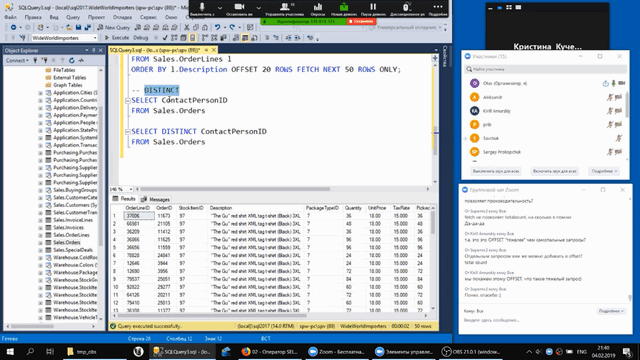Expand the Application.People tree node

40,123
